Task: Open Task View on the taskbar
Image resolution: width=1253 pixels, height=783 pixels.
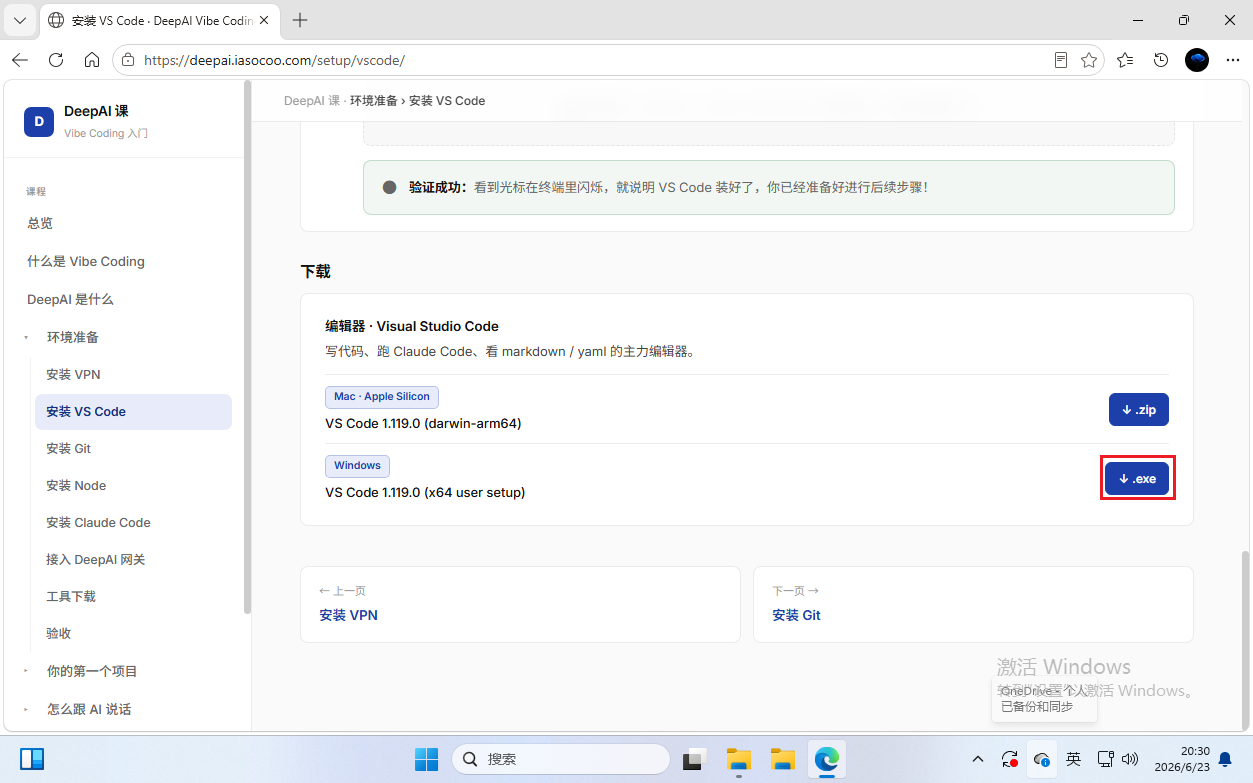Action: coord(695,760)
